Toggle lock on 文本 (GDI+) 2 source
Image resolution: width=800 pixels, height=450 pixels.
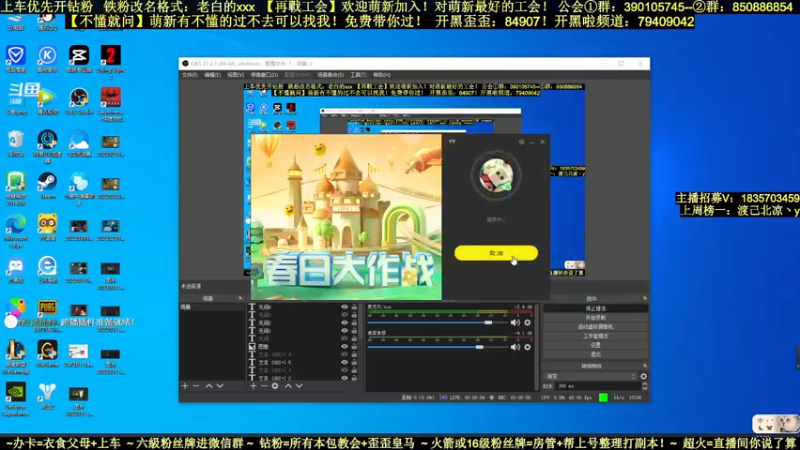(354, 378)
